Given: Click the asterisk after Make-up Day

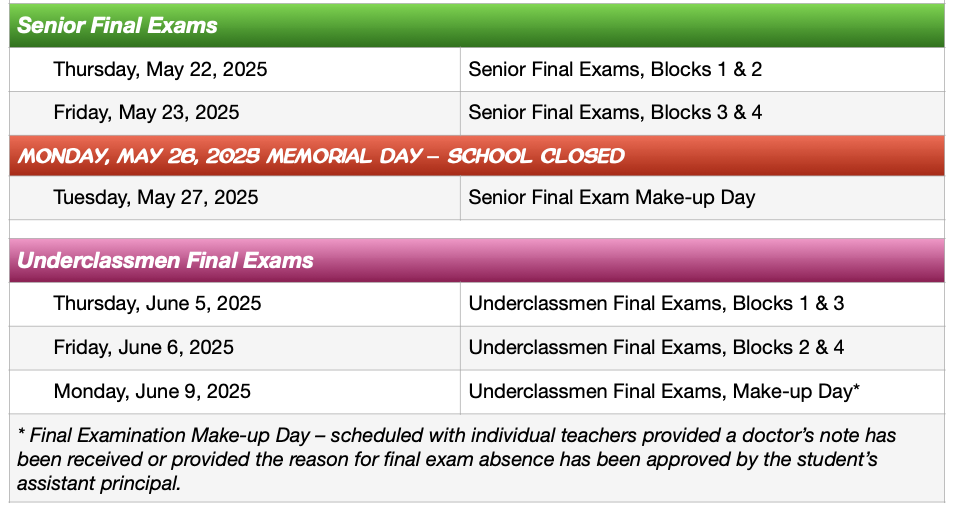Looking at the screenshot, I should 856,388.
